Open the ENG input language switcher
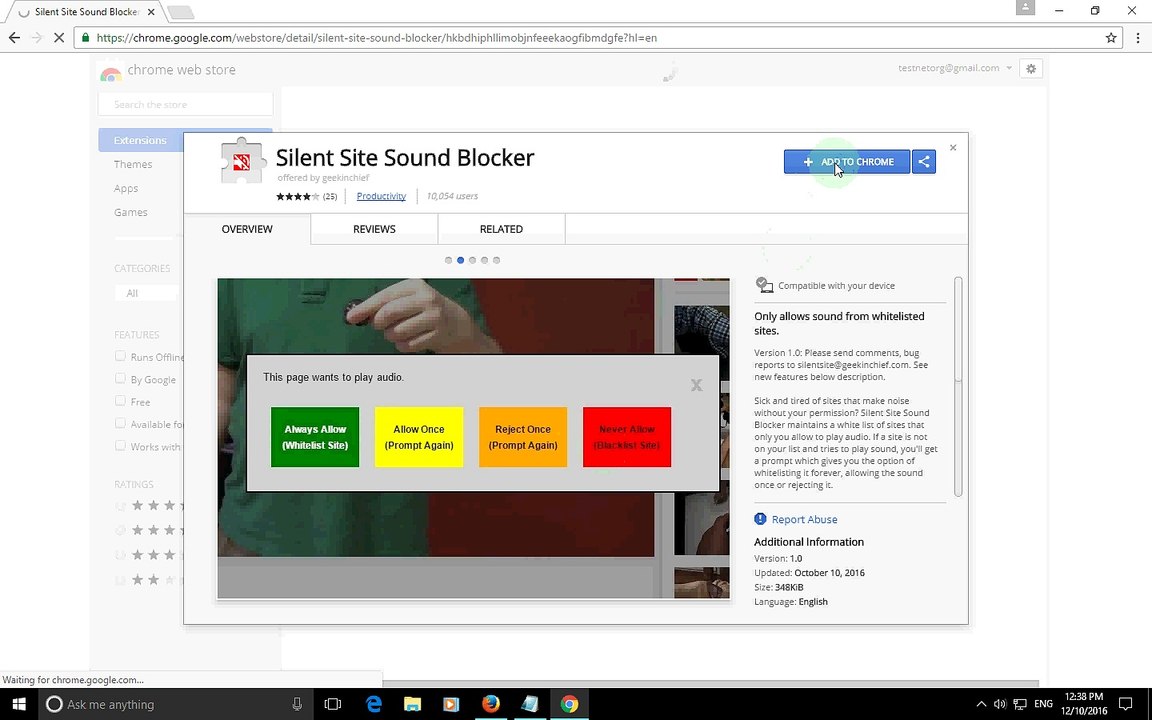This screenshot has width=1152, height=720. [1043, 704]
